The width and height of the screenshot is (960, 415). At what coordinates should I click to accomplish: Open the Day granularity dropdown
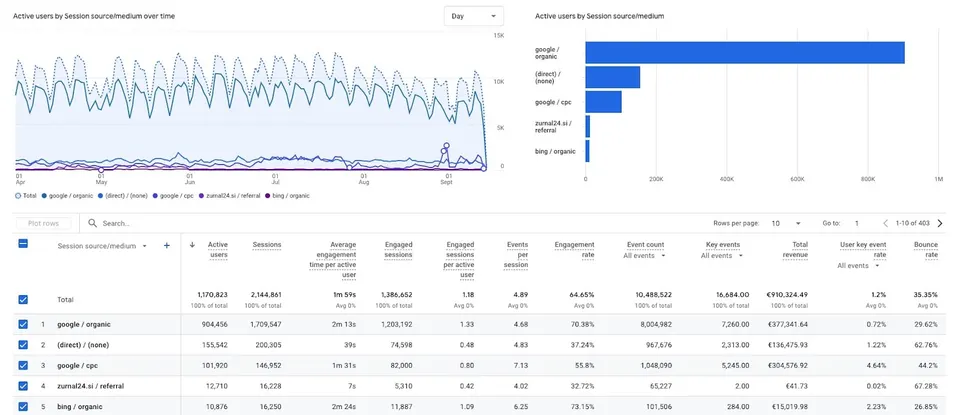tap(473, 17)
